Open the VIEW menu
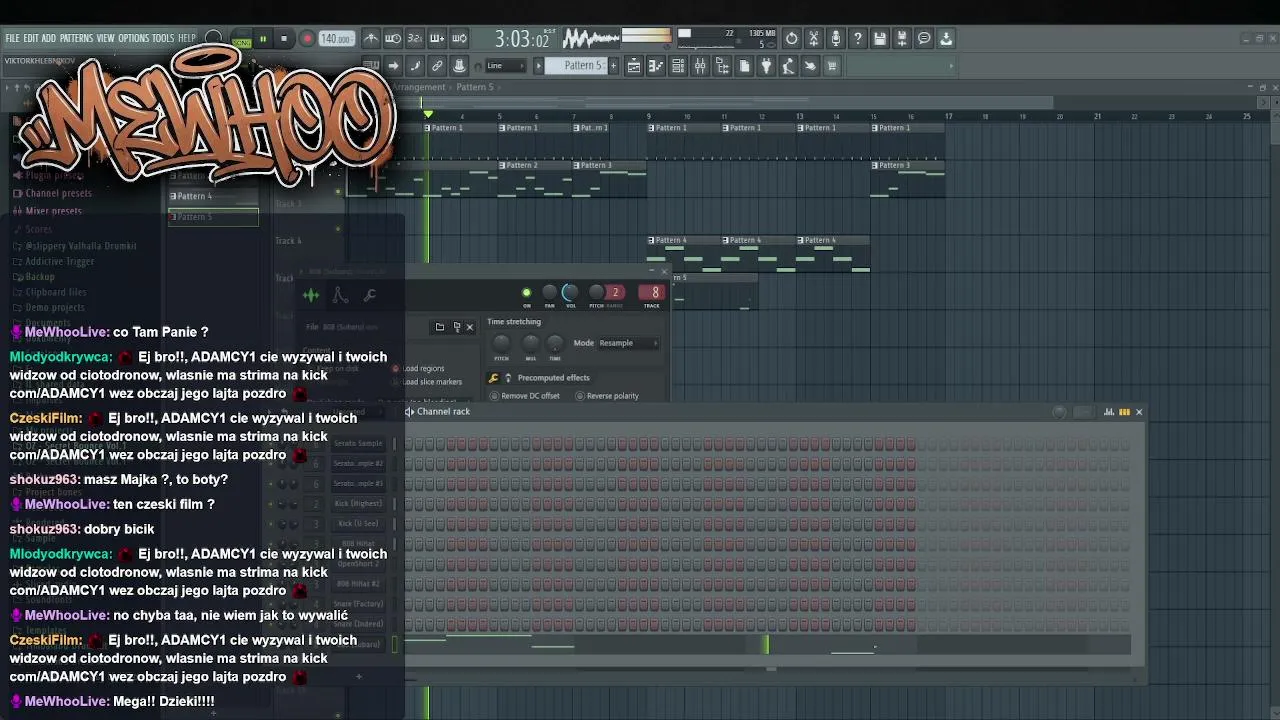1280x720 pixels. click(x=105, y=38)
